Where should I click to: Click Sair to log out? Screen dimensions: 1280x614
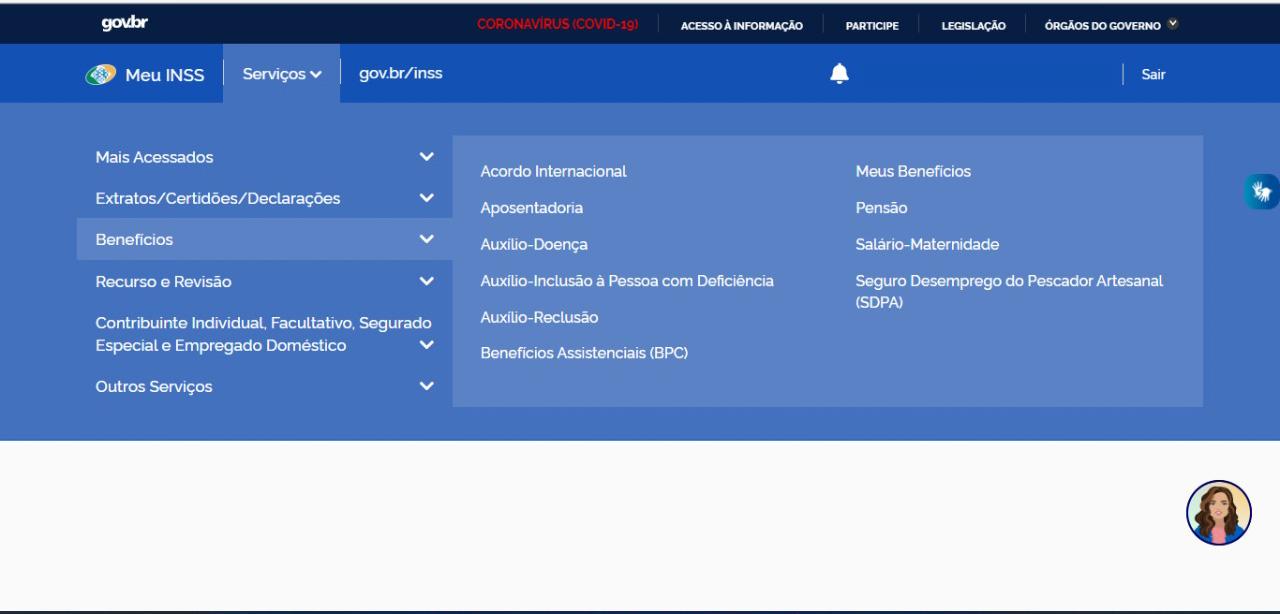[1153, 74]
